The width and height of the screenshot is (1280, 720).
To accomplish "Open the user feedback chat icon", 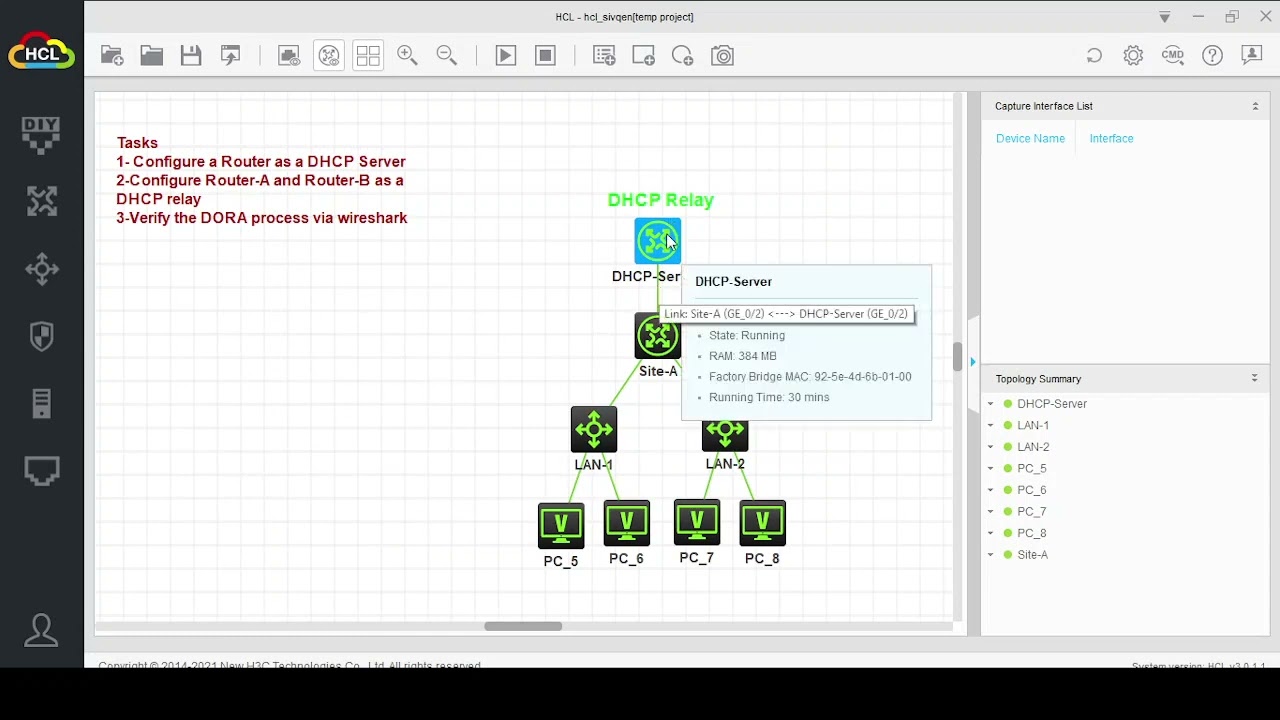I will (1252, 56).
